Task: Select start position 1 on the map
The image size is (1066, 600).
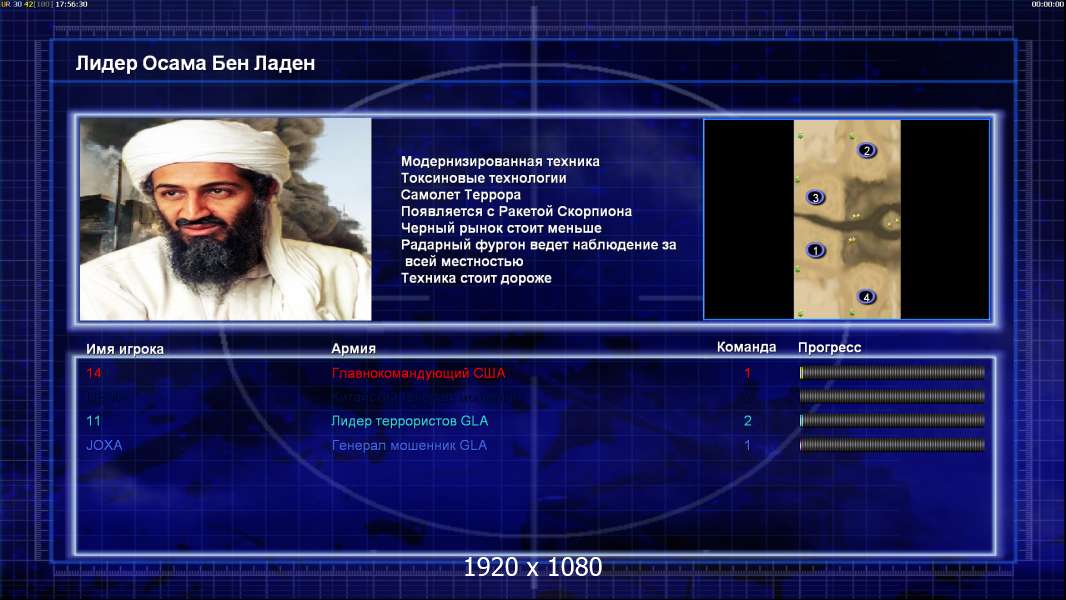Action: click(816, 251)
